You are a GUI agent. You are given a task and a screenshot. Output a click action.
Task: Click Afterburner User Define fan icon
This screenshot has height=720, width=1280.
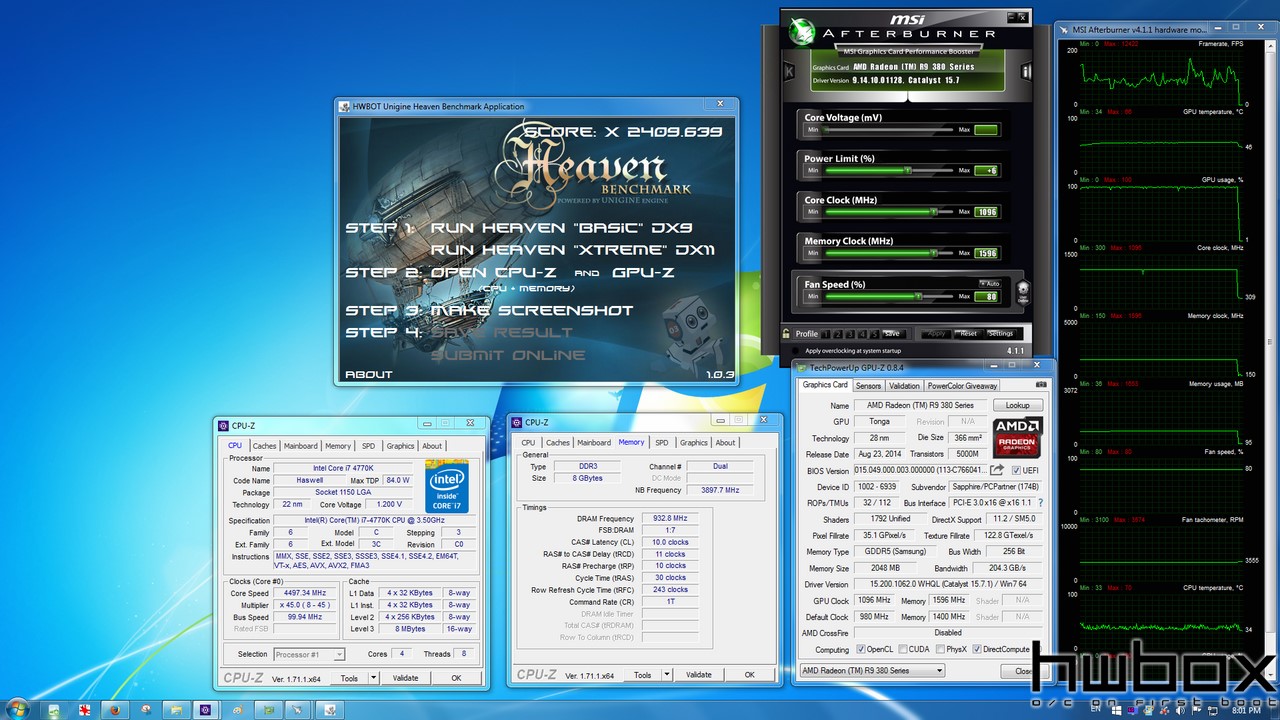tap(1023, 293)
